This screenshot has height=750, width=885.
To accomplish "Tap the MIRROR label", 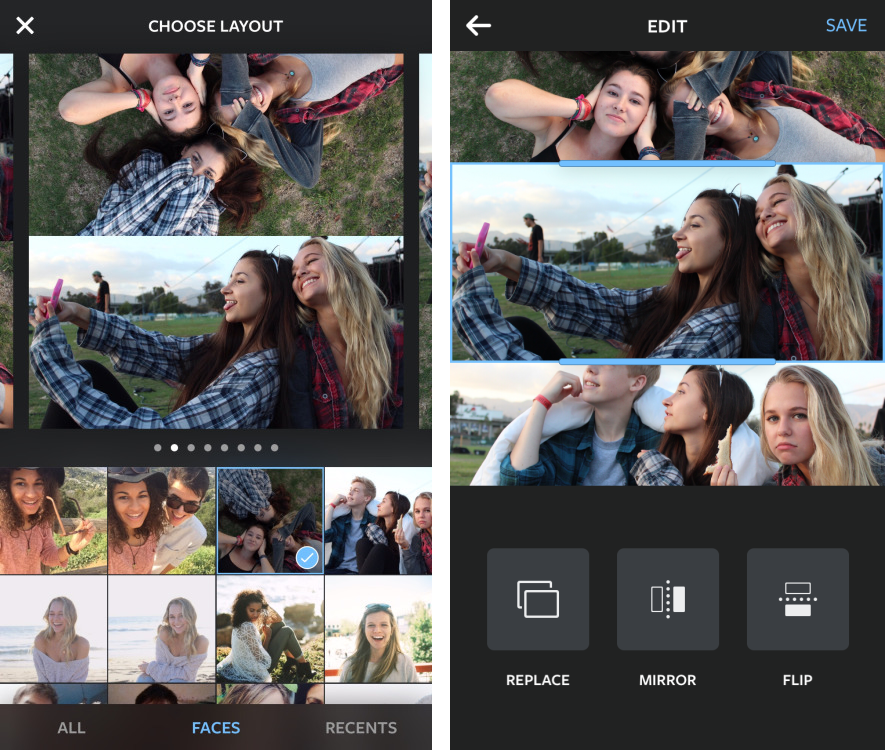I will [x=668, y=680].
